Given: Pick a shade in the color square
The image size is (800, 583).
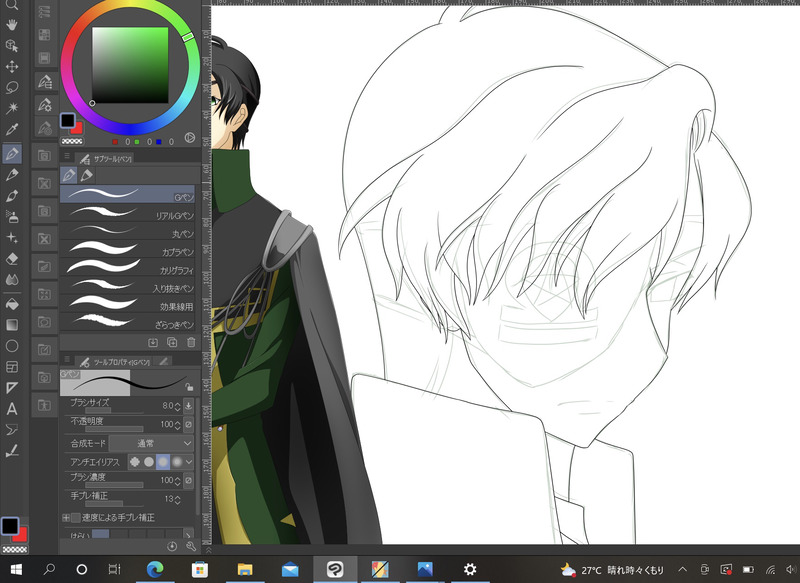Looking at the screenshot, I should [x=130, y=65].
